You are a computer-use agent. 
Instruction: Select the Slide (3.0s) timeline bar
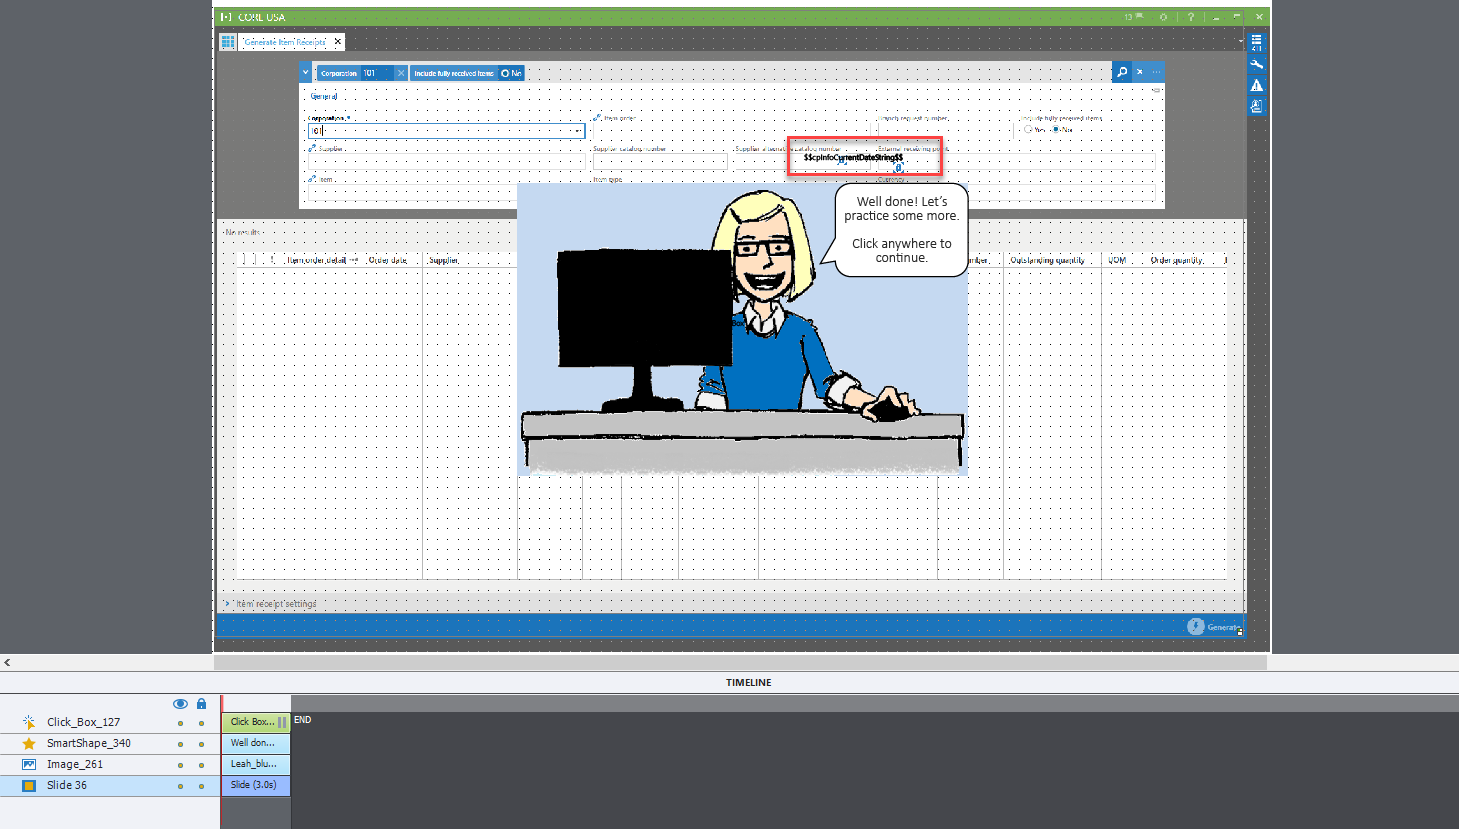point(255,785)
